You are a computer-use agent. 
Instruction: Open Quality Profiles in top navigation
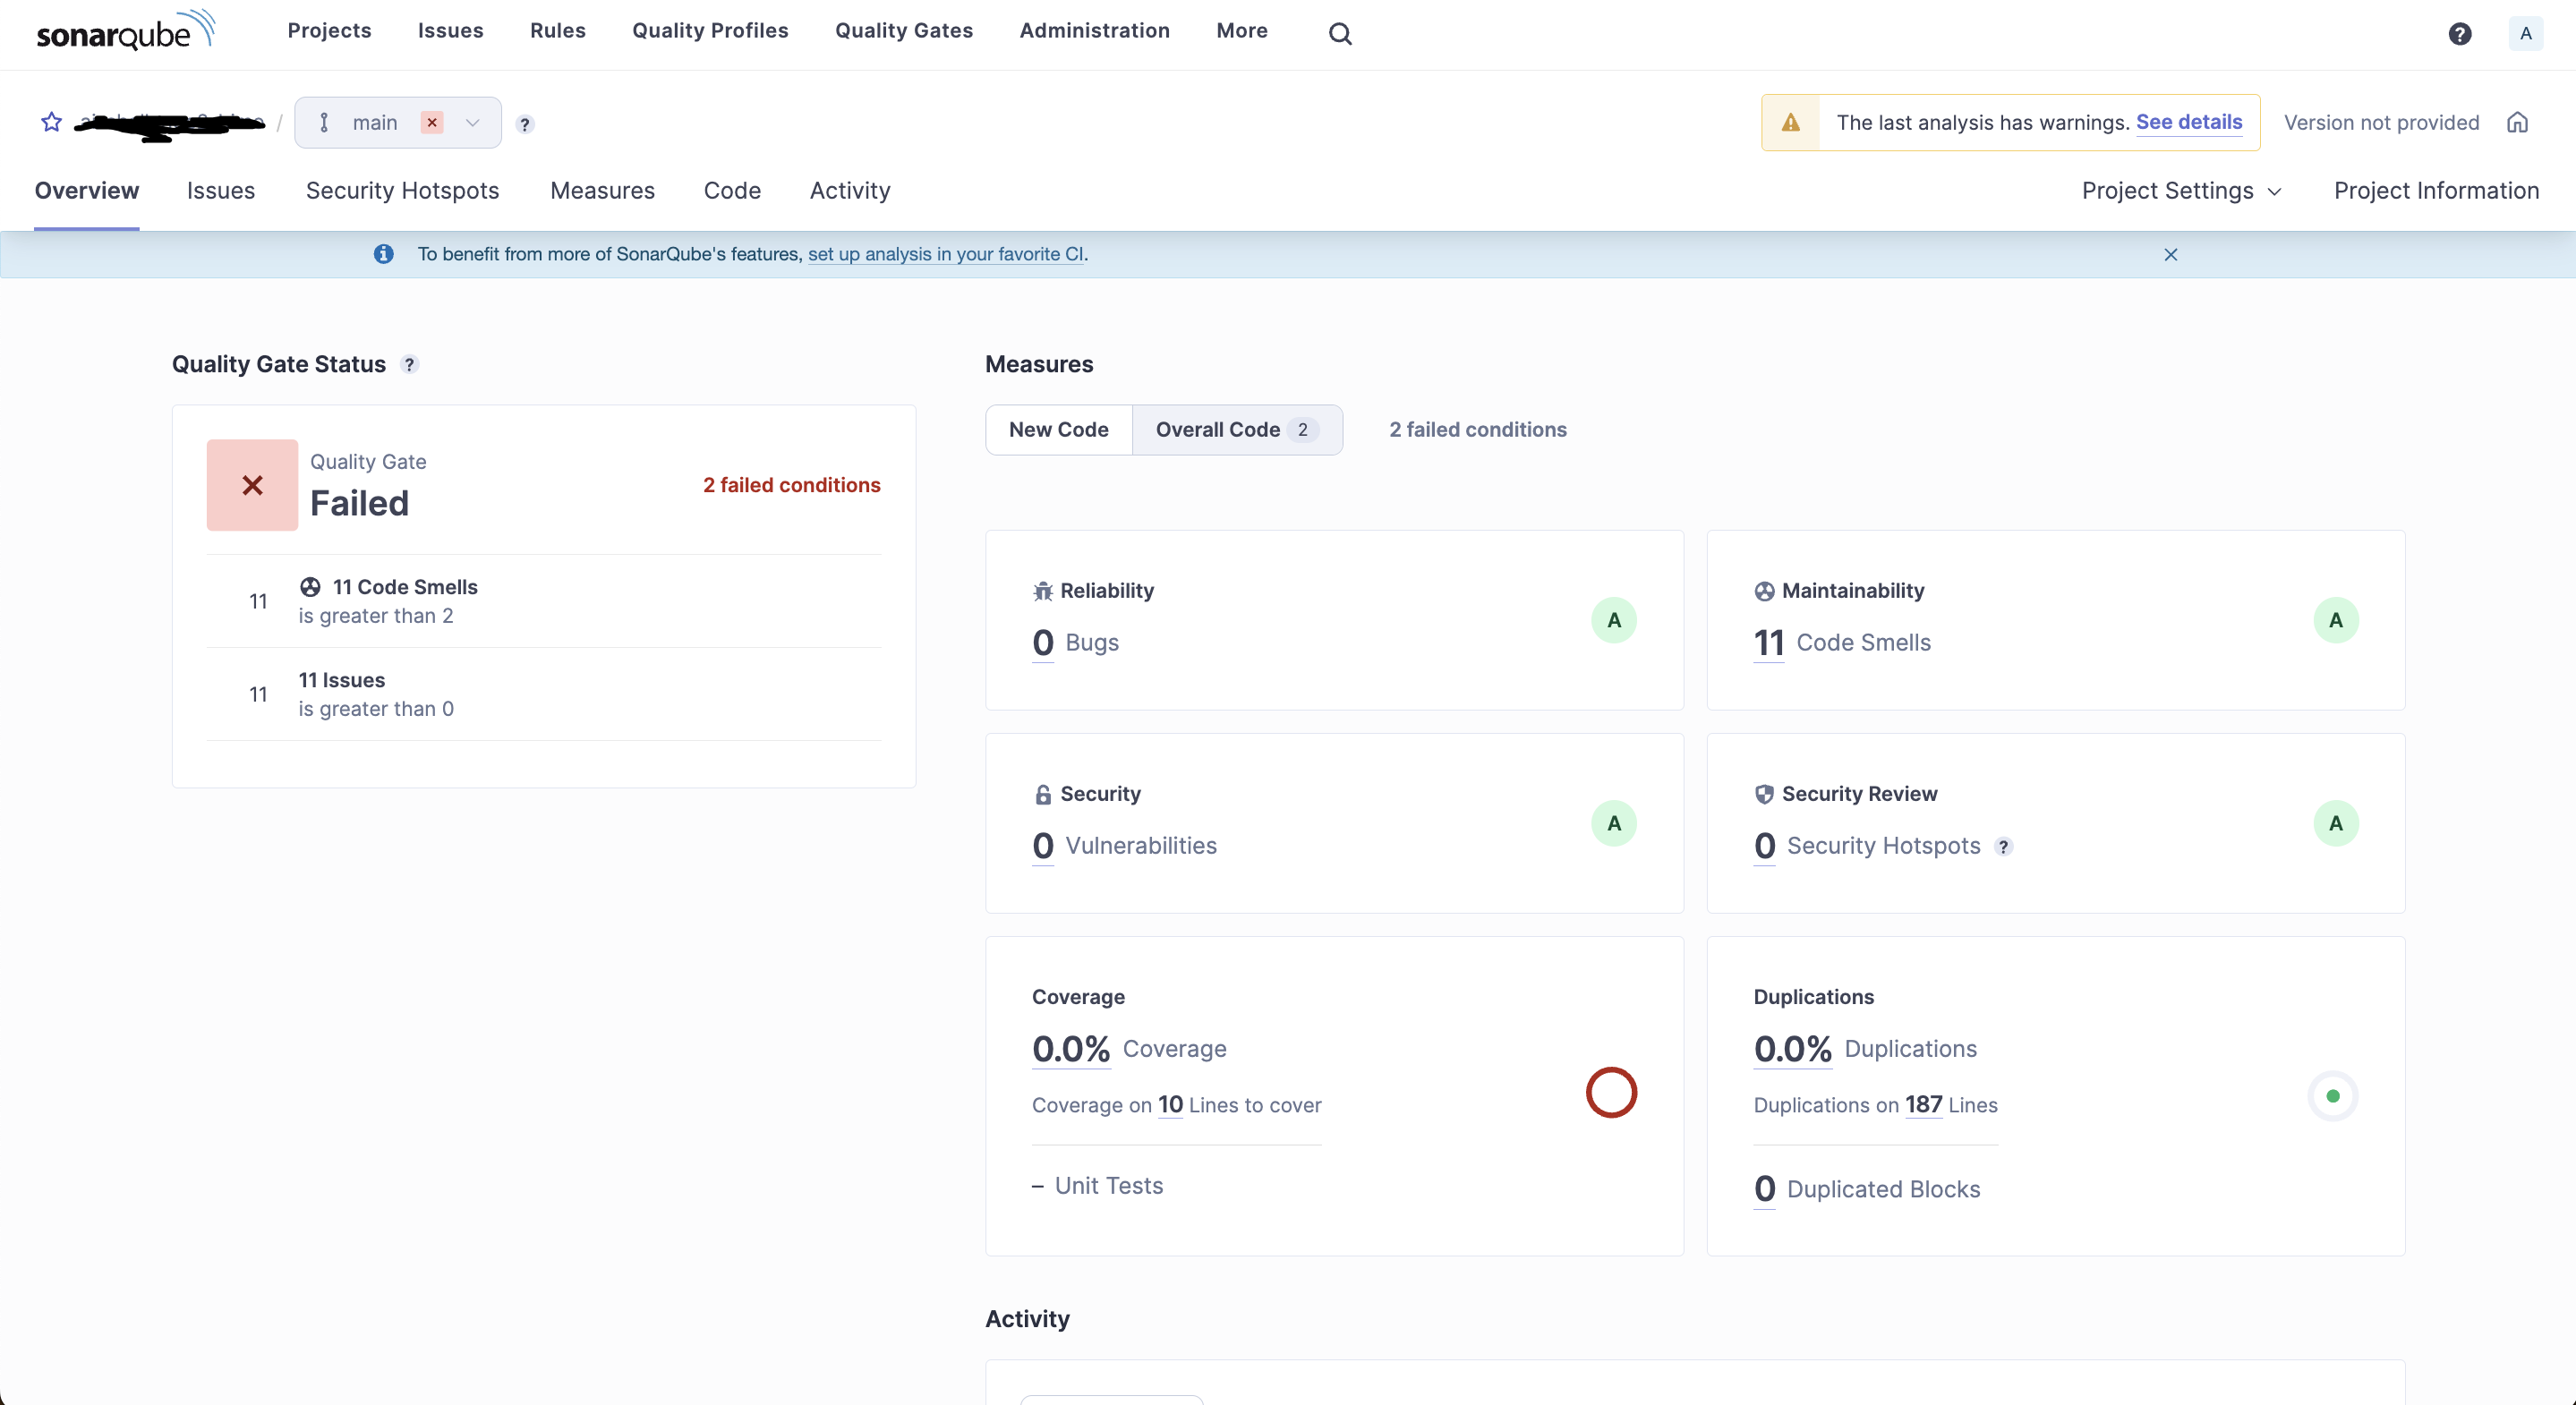(710, 31)
